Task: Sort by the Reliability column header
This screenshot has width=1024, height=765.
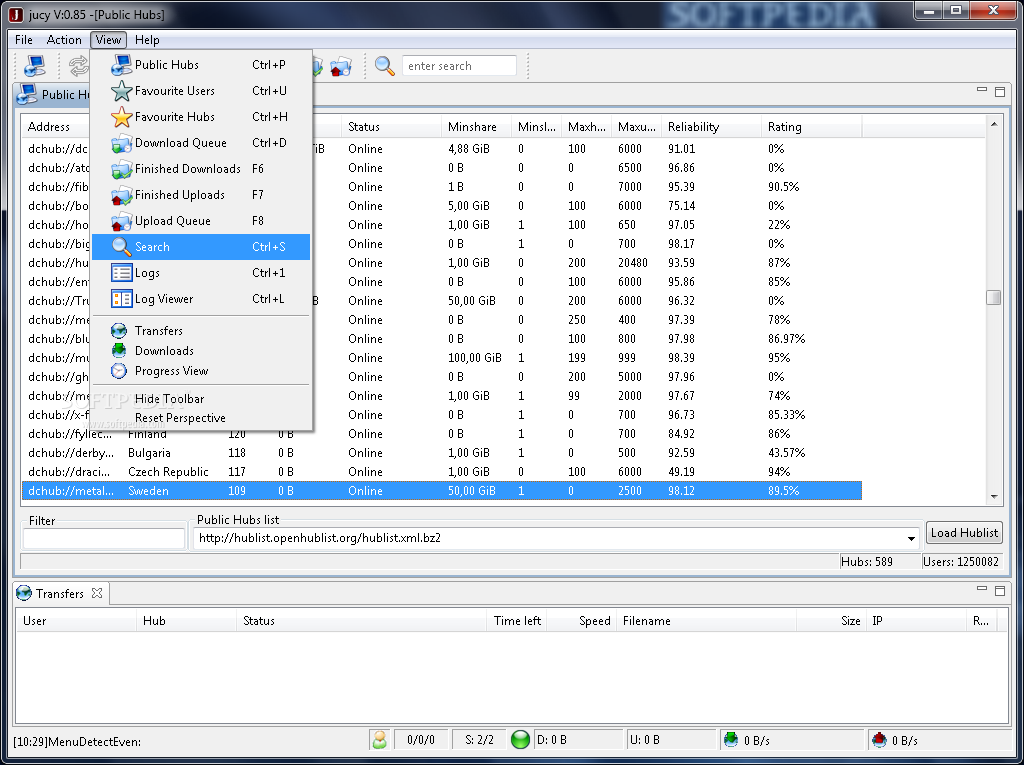Action: (711, 127)
